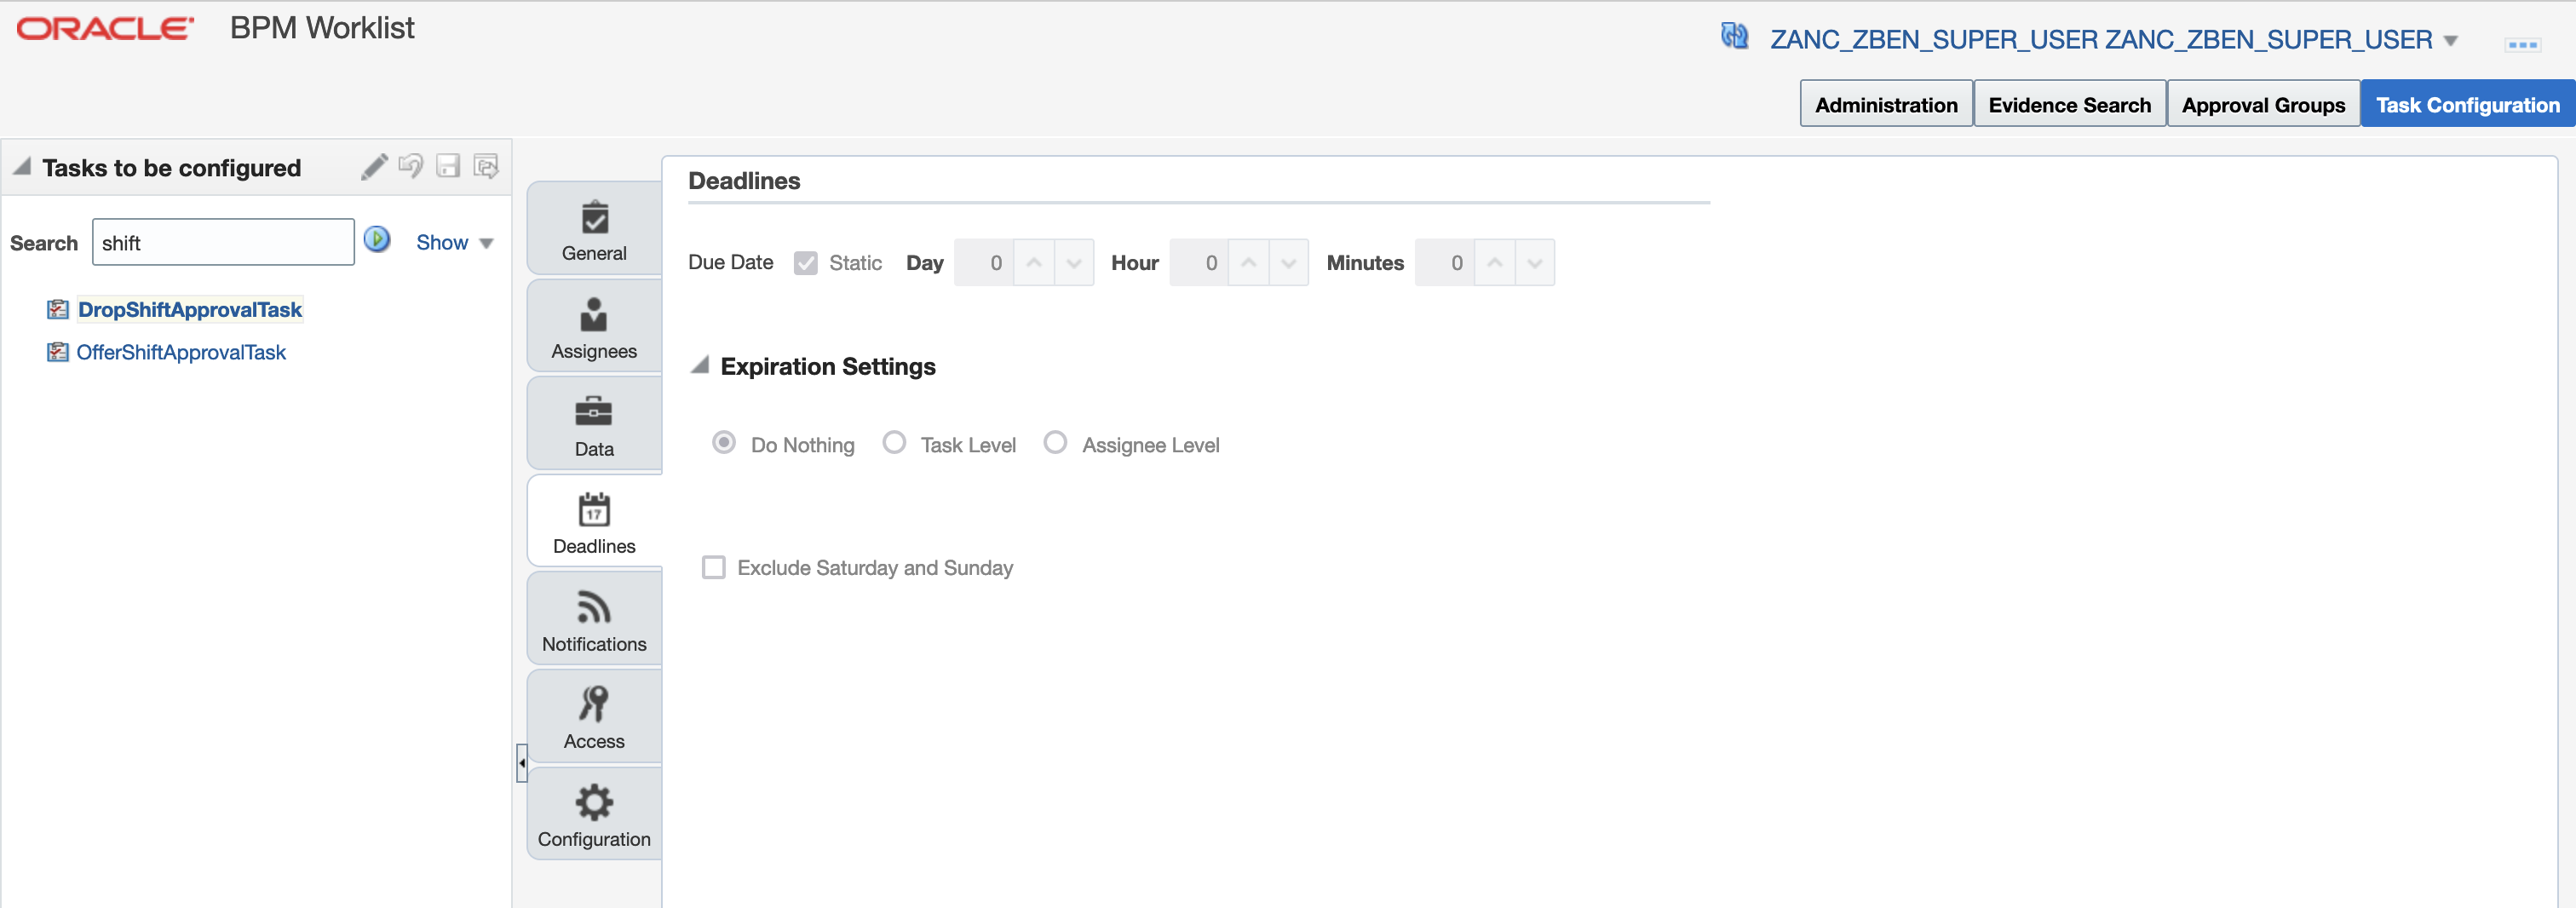Click the save floppy disk icon
Viewport: 2576px width, 908px height.
(448, 166)
